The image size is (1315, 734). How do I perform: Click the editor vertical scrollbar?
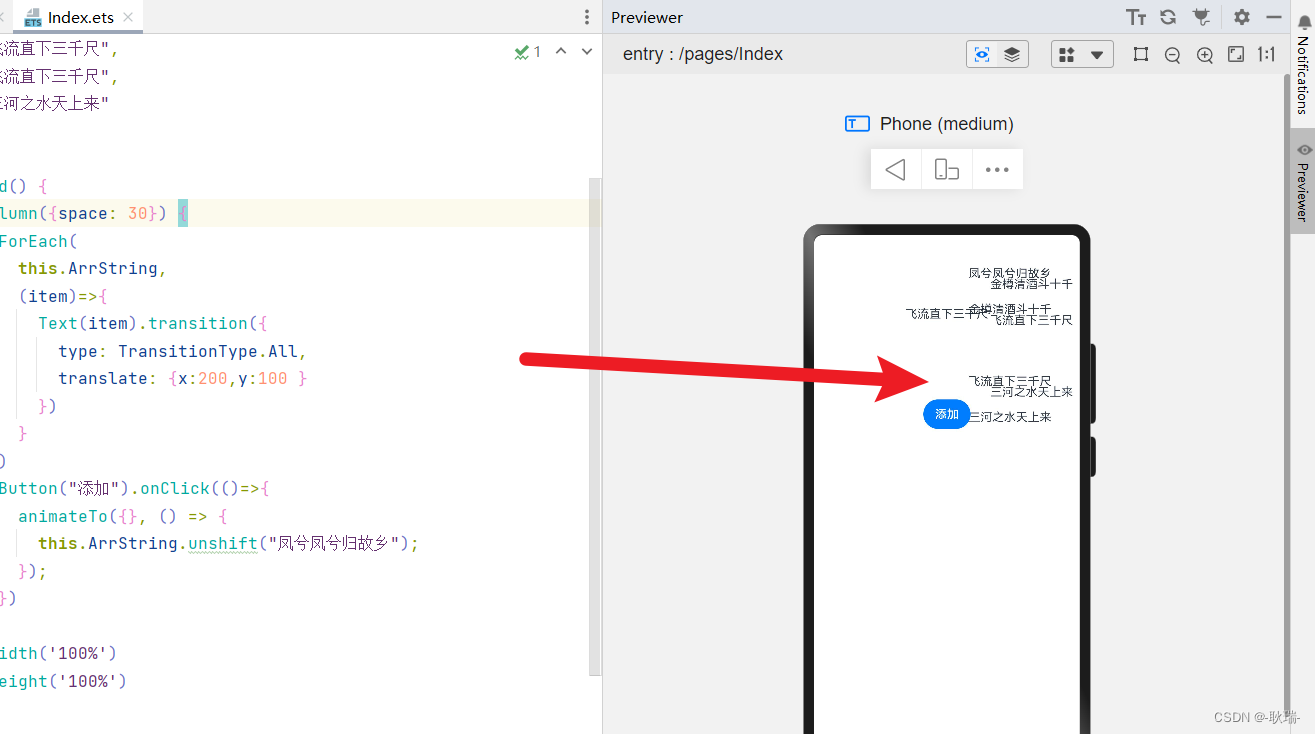pyautogui.click(x=595, y=426)
